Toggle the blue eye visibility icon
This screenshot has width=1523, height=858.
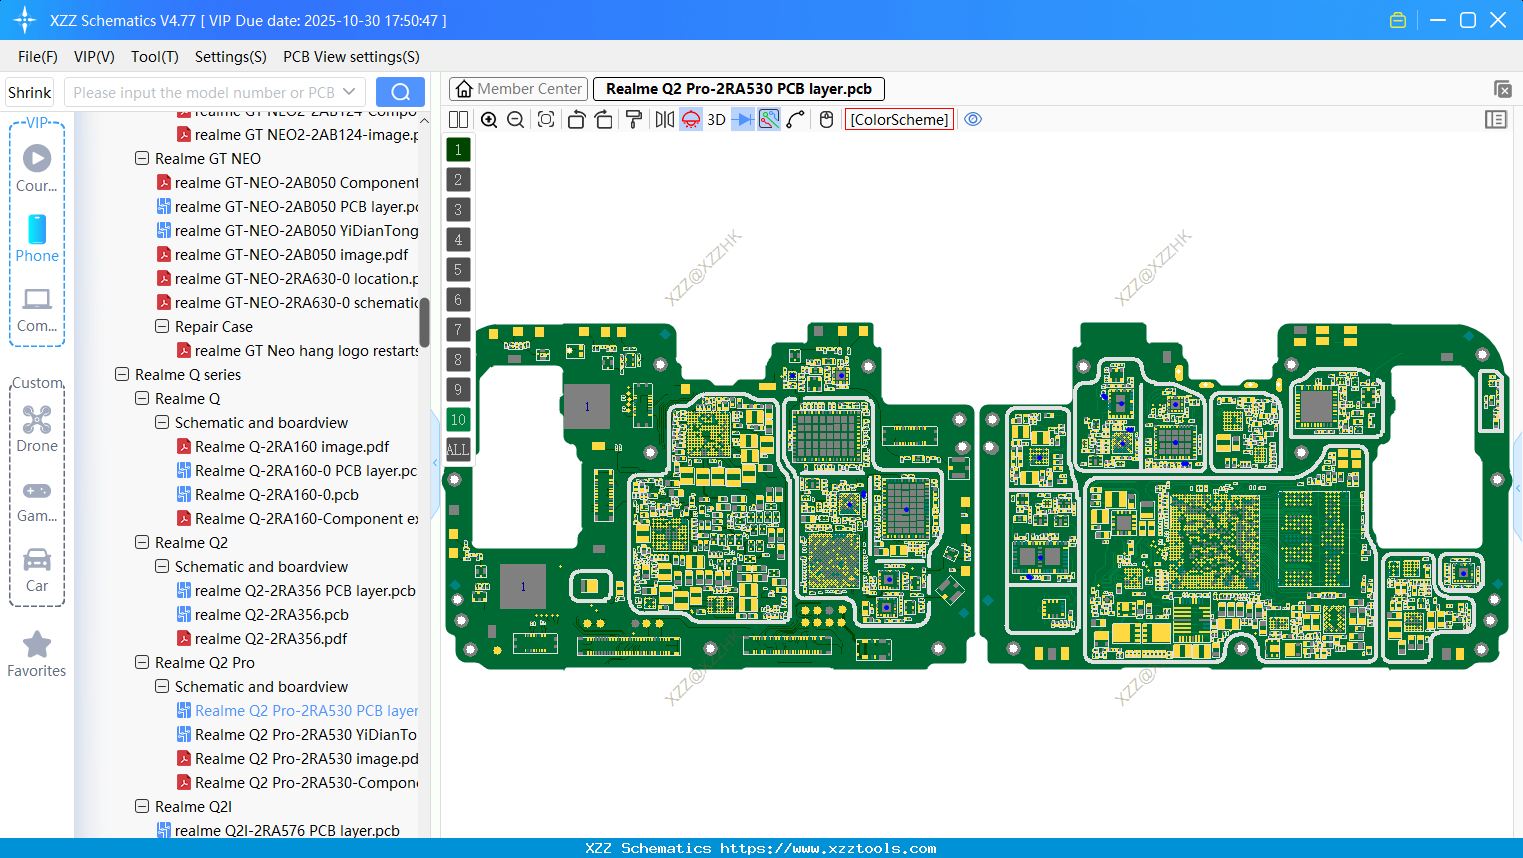pos(973,119)
